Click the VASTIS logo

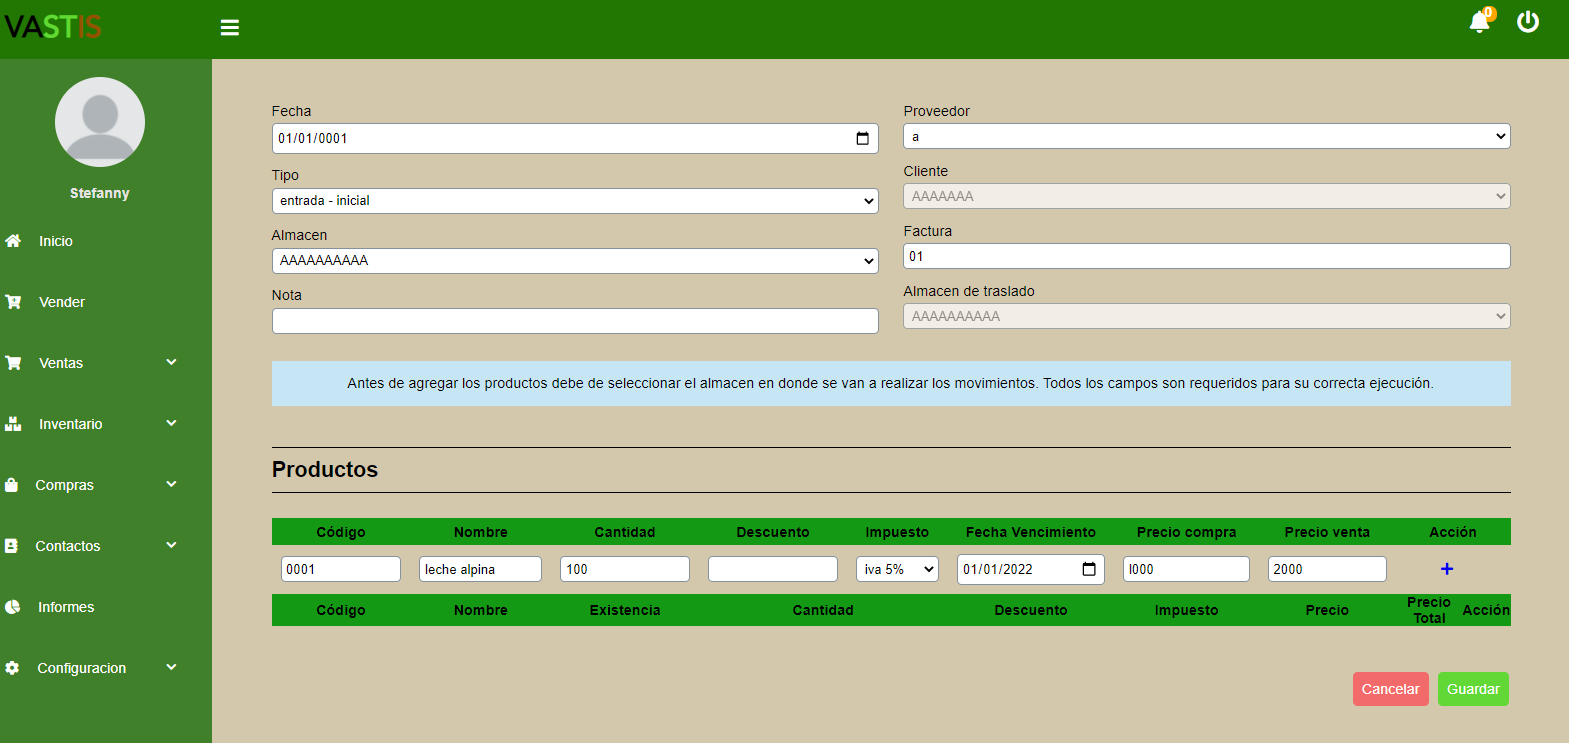point(53,27)
